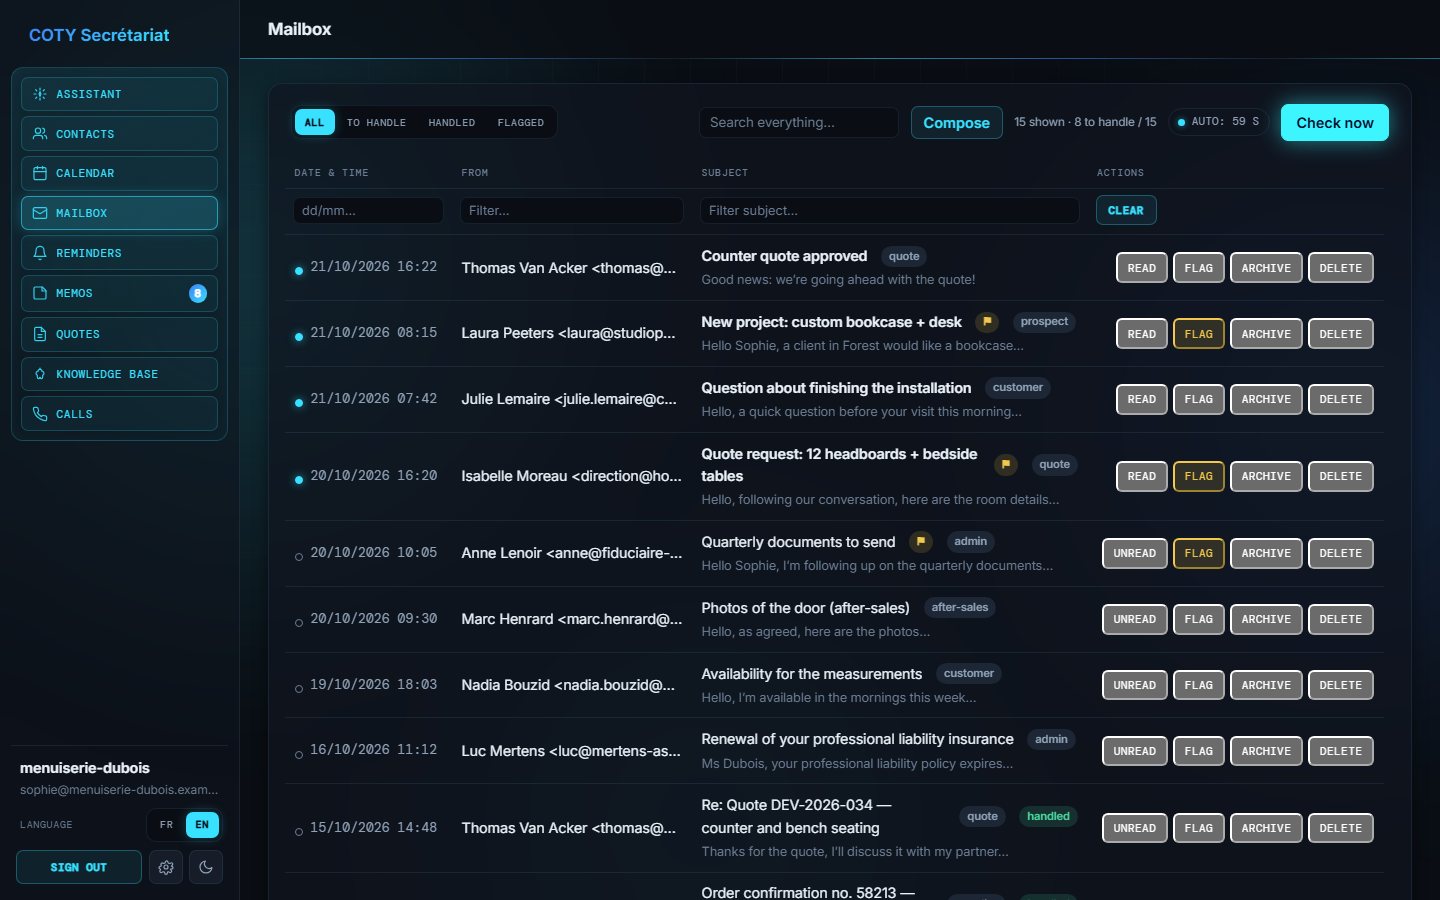Click Check now button
This screenshot has width=1440, height=900.
[1334, 122]
